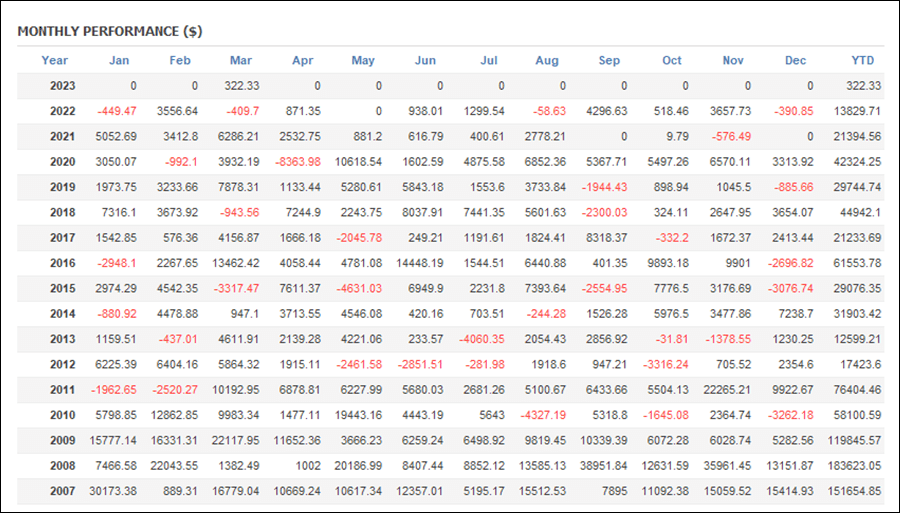Click the Sep column header
Image resolution: width=900 pixels, height=513 pixels.
pyautogui.click(x=609, y=60)
